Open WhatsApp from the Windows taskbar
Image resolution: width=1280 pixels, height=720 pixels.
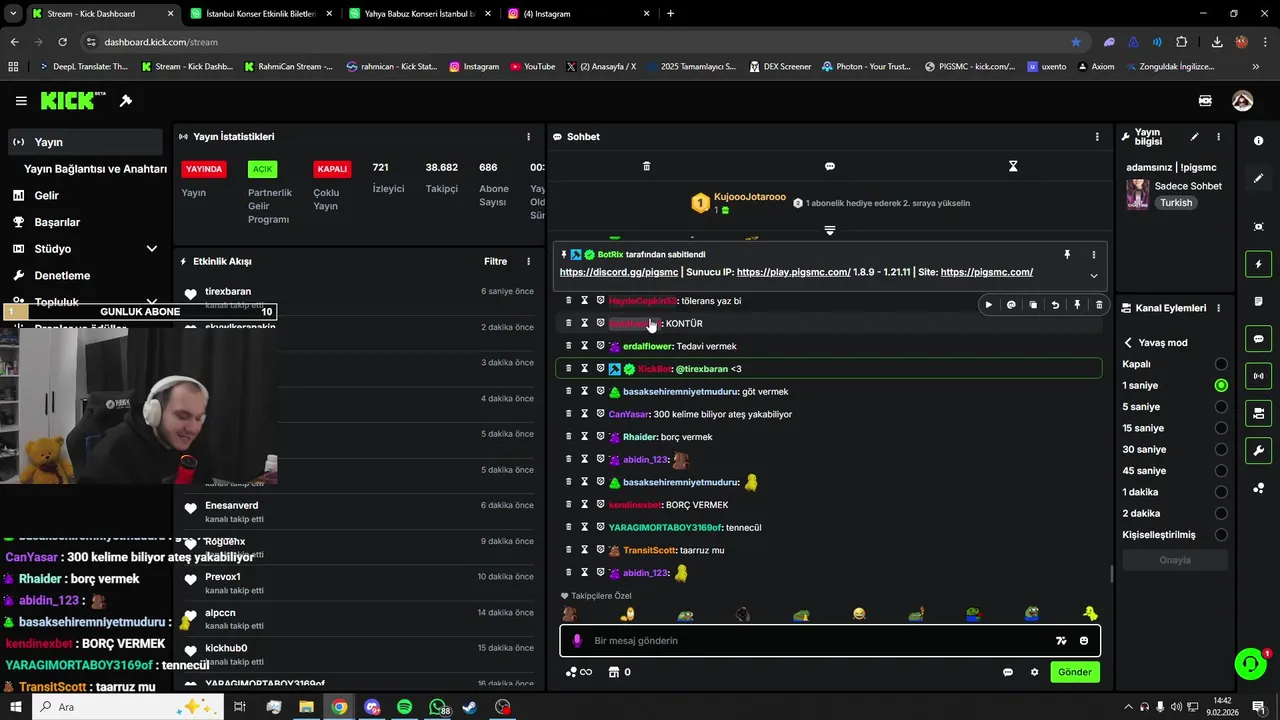pyautogui.click(x=437, y=707)
